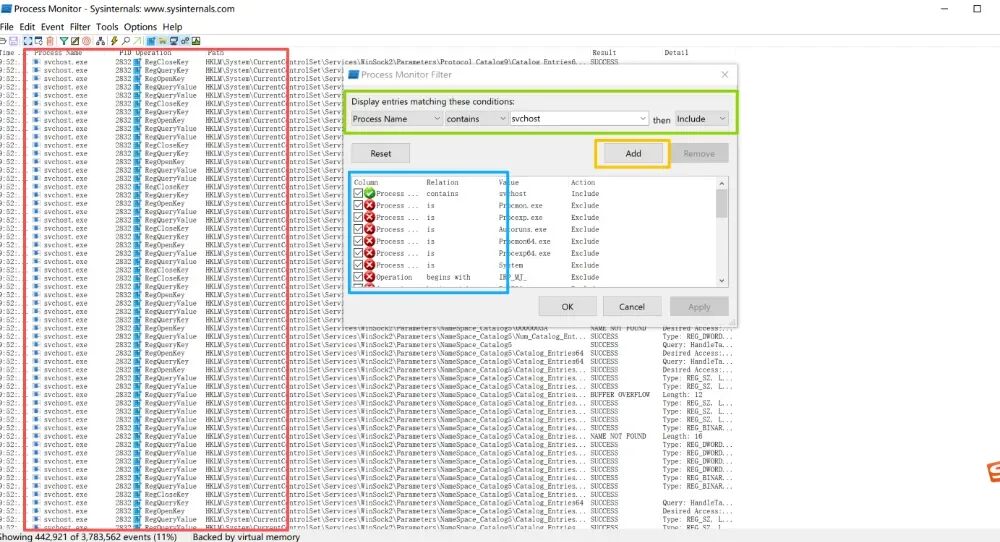
Task: Click the Clear events trash icon
Action: 50,40
